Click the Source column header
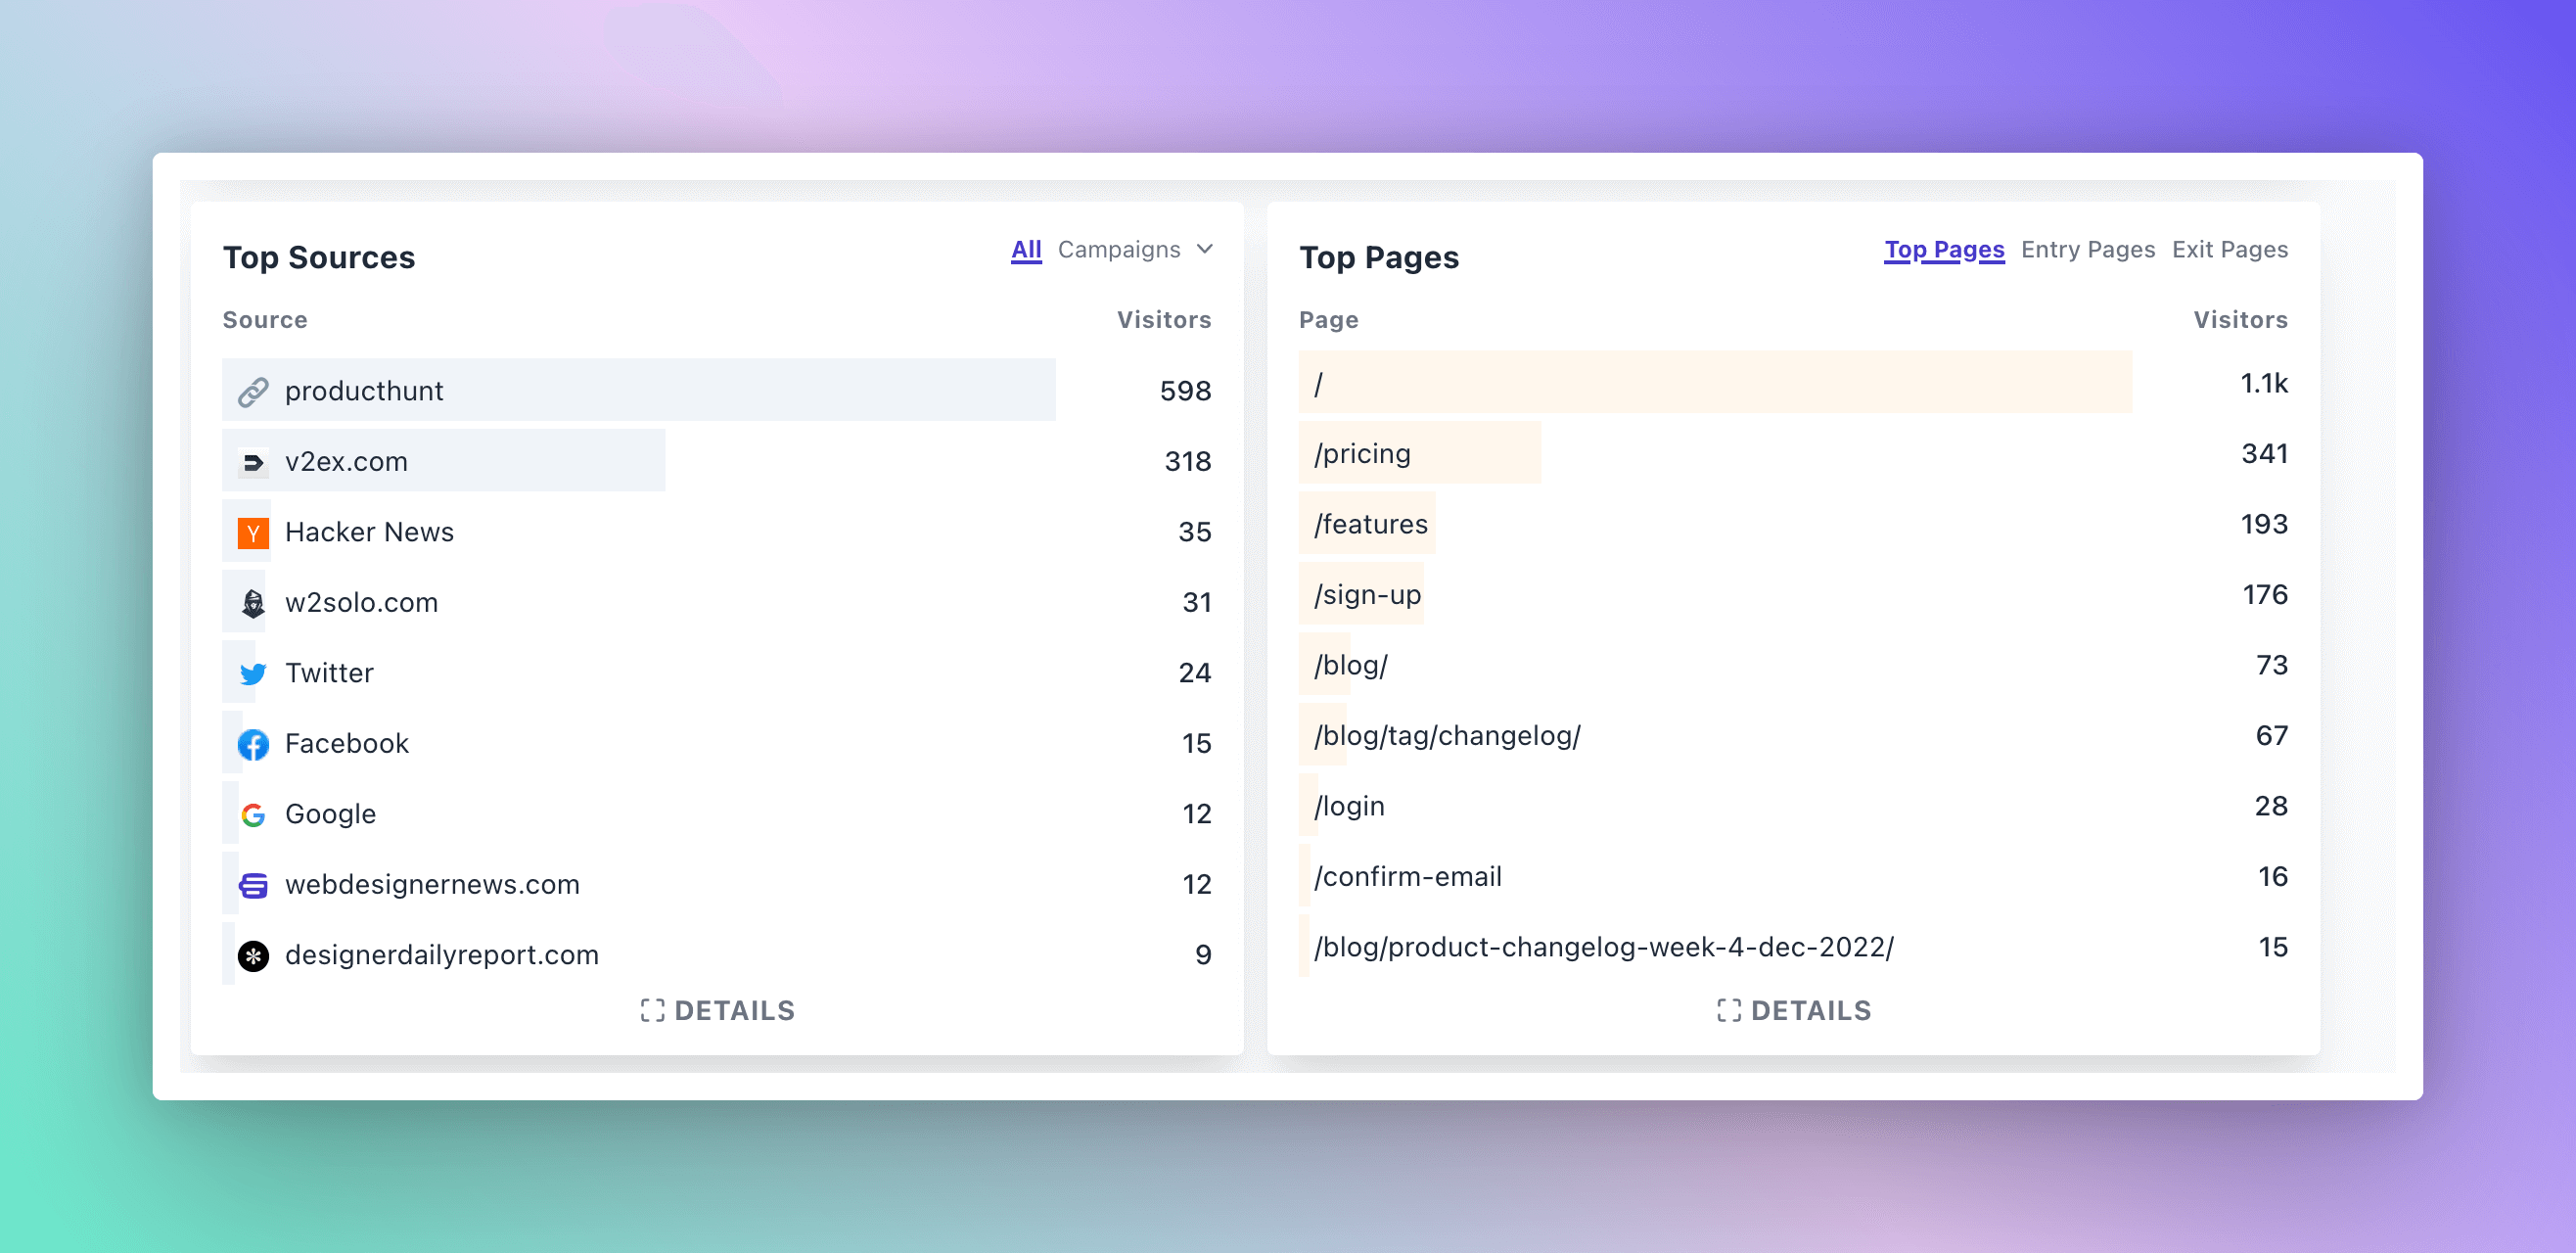 pyautogui.click(x=265, y=320)
